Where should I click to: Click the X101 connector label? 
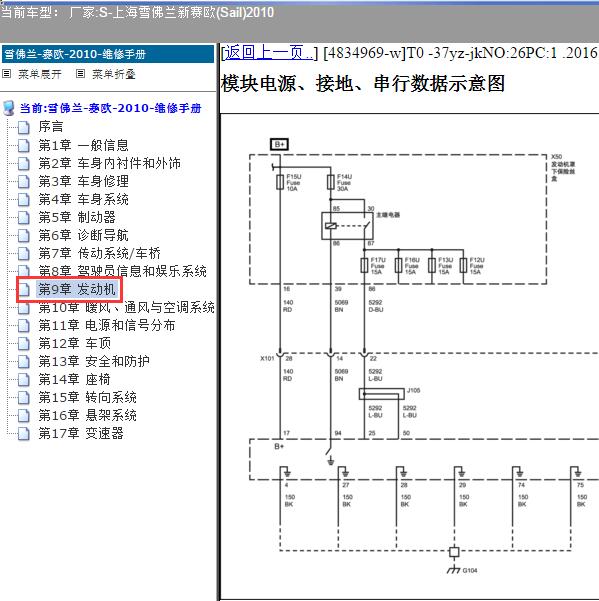(x=267, y=358)
